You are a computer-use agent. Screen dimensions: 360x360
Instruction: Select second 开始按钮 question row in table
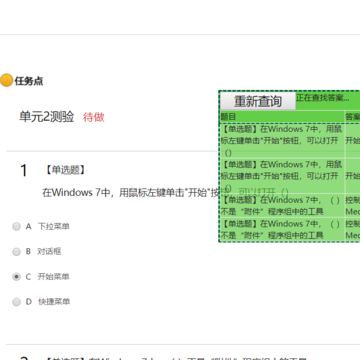coord(290,176)
